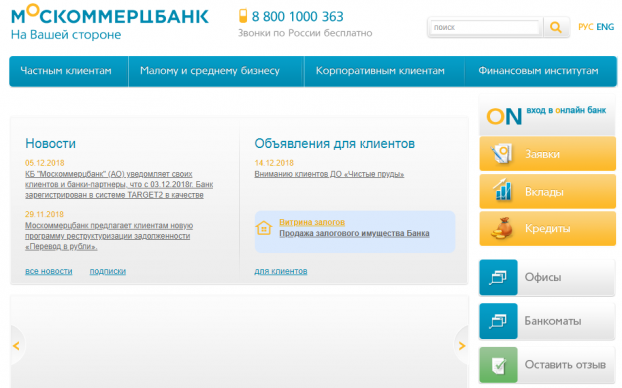Open news about TARGET2 registration
This screenshot has width=622, height=388.
(x=119, y=184)
